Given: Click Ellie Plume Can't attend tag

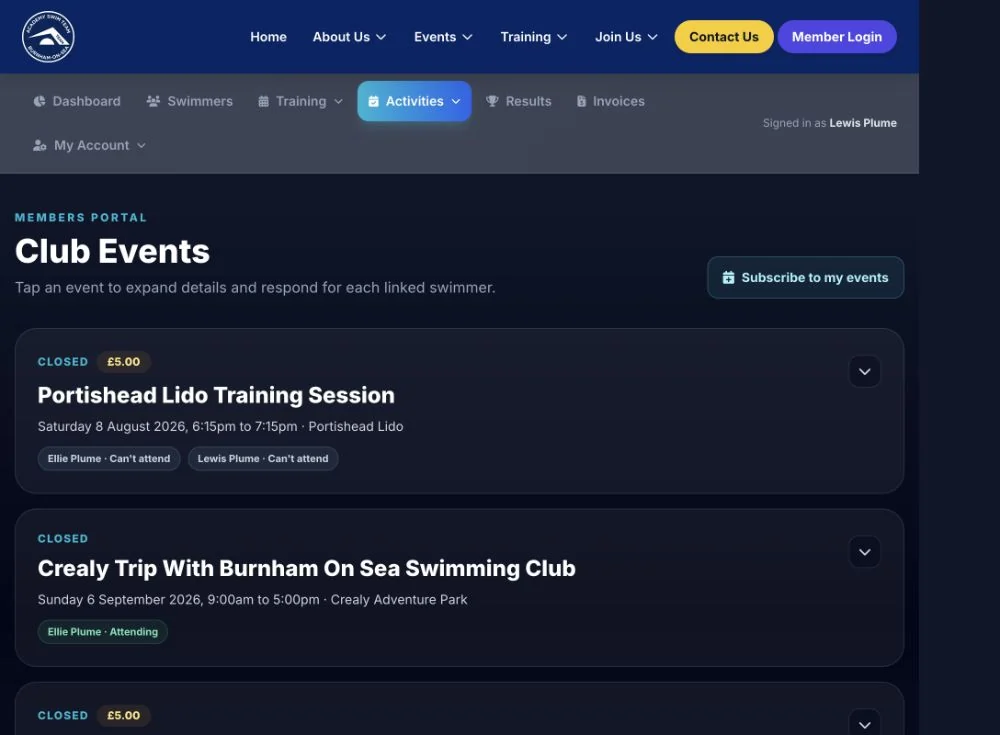Looking at the screenshot, I should click(x=109, y=459).
